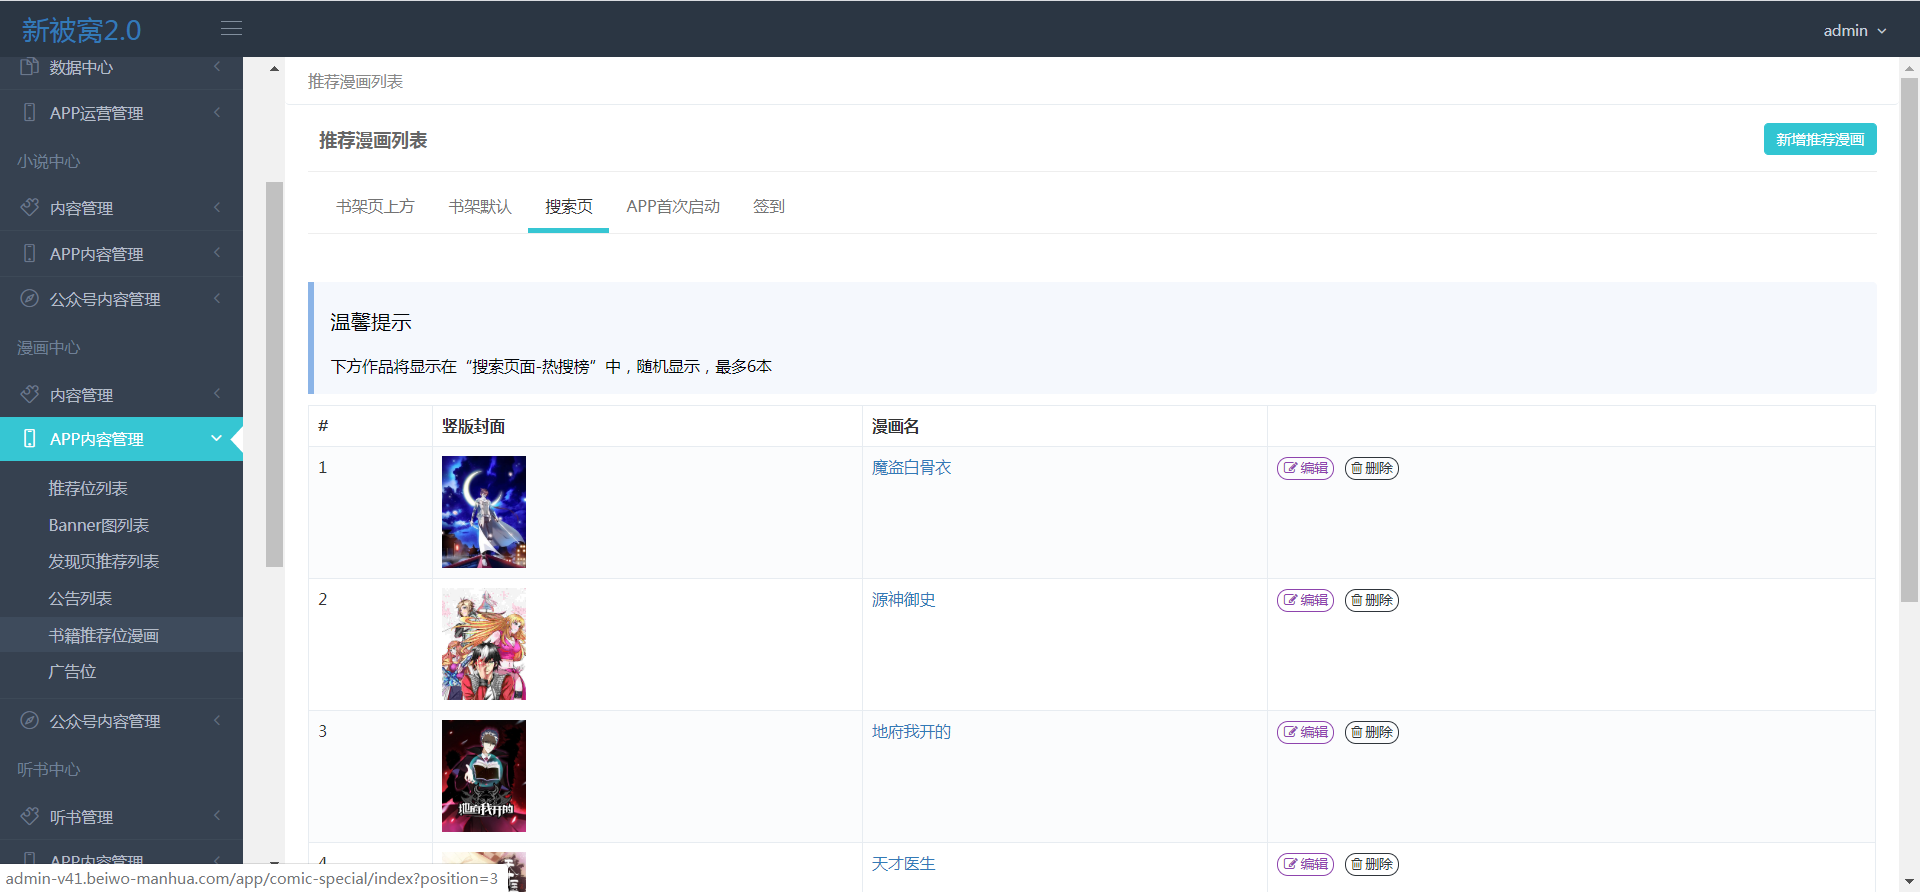Screen dimensions: 1920x892
Task: Toggle the sidebar hamburger menu icon
Action: pos(231,29)
